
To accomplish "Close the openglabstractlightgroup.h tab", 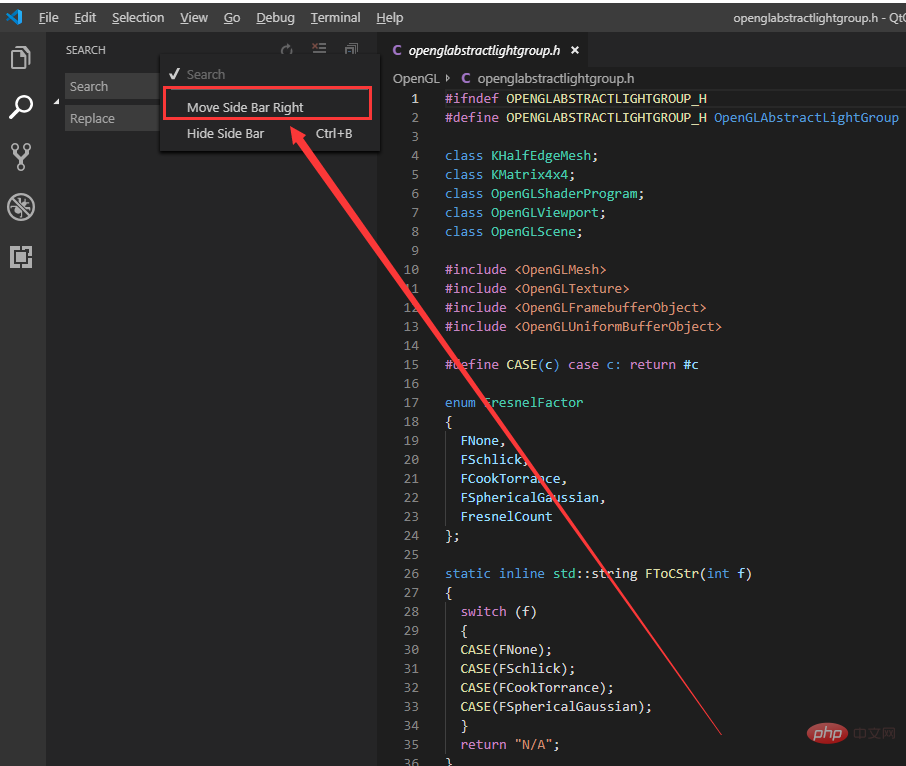I will [575, 50].
